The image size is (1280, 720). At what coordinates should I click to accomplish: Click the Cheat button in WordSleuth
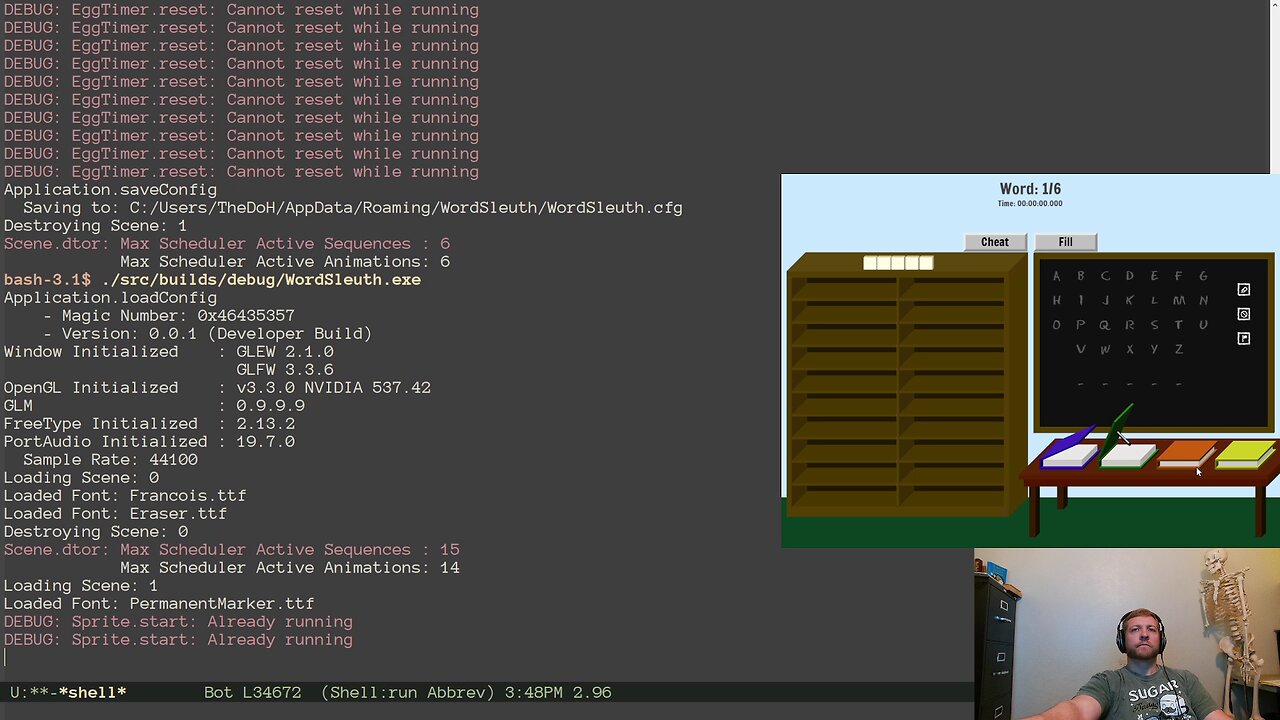995,242
